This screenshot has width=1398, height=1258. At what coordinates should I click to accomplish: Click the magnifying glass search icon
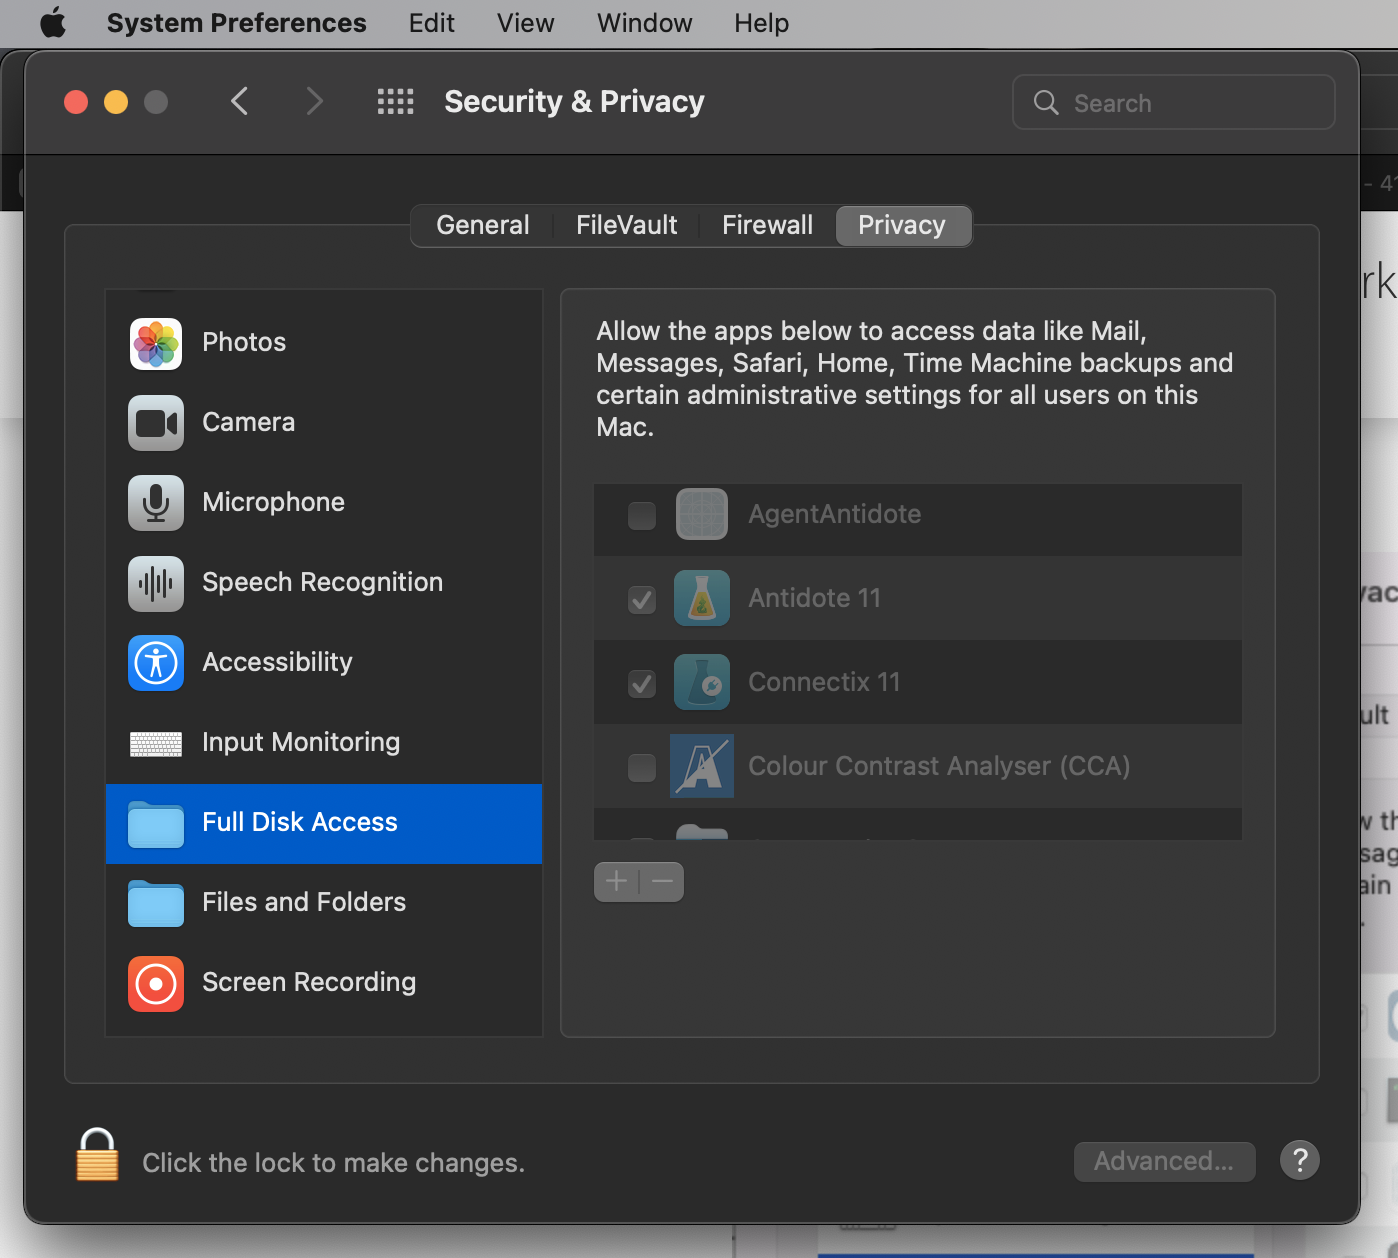[x=1046, y=102]
